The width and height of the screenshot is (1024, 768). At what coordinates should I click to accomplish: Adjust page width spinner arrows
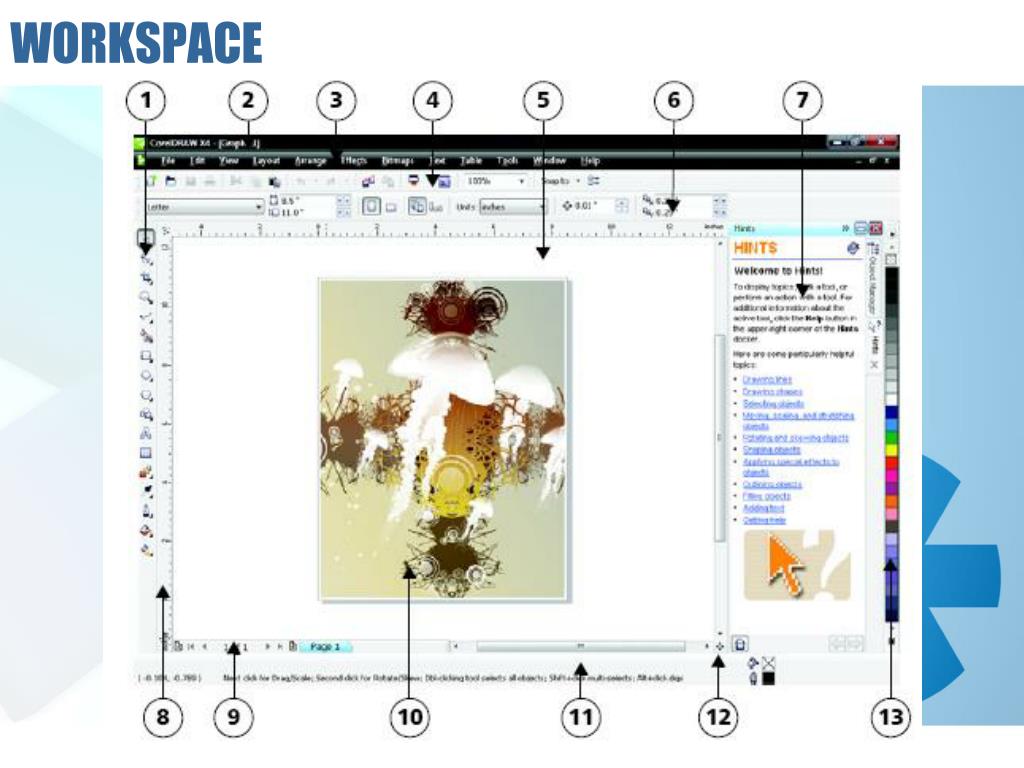click(x=344, y=201)
